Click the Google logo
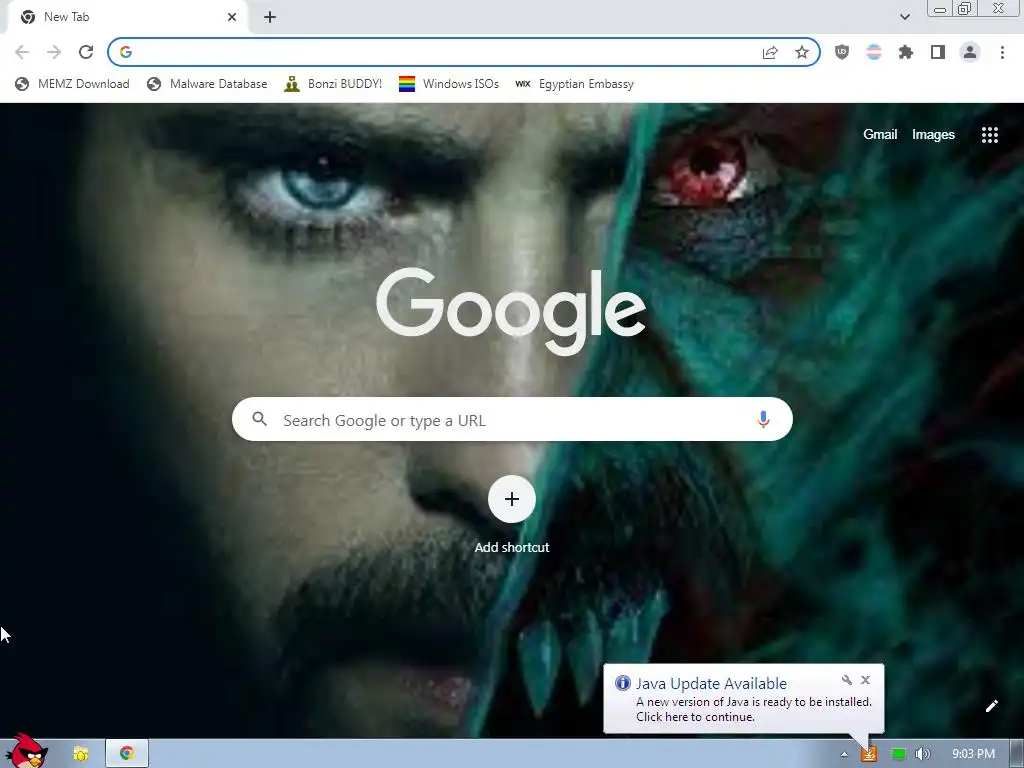This screenshot has width=1024, height=768. [x=511, y=312]
